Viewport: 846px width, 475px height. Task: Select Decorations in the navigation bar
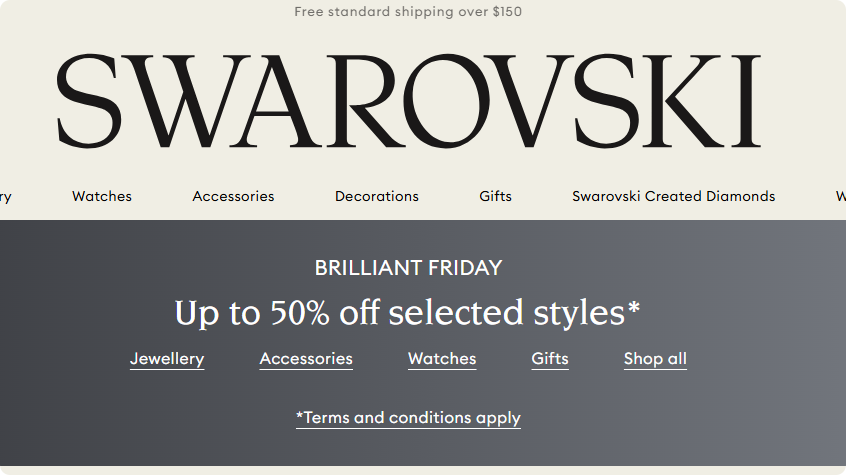(x=377, y=197)
